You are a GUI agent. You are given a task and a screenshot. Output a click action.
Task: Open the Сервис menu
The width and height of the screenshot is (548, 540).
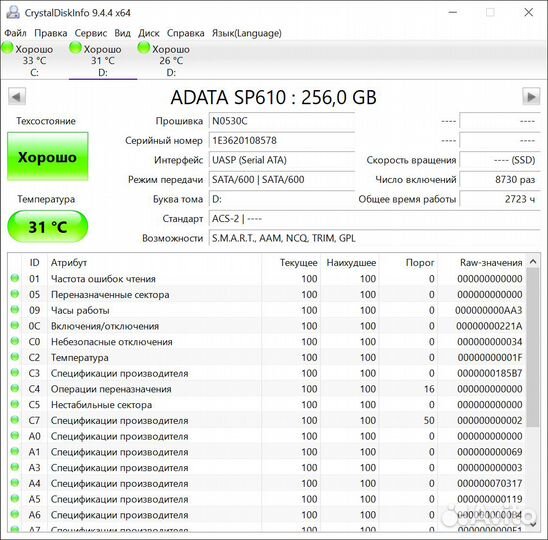91,33
